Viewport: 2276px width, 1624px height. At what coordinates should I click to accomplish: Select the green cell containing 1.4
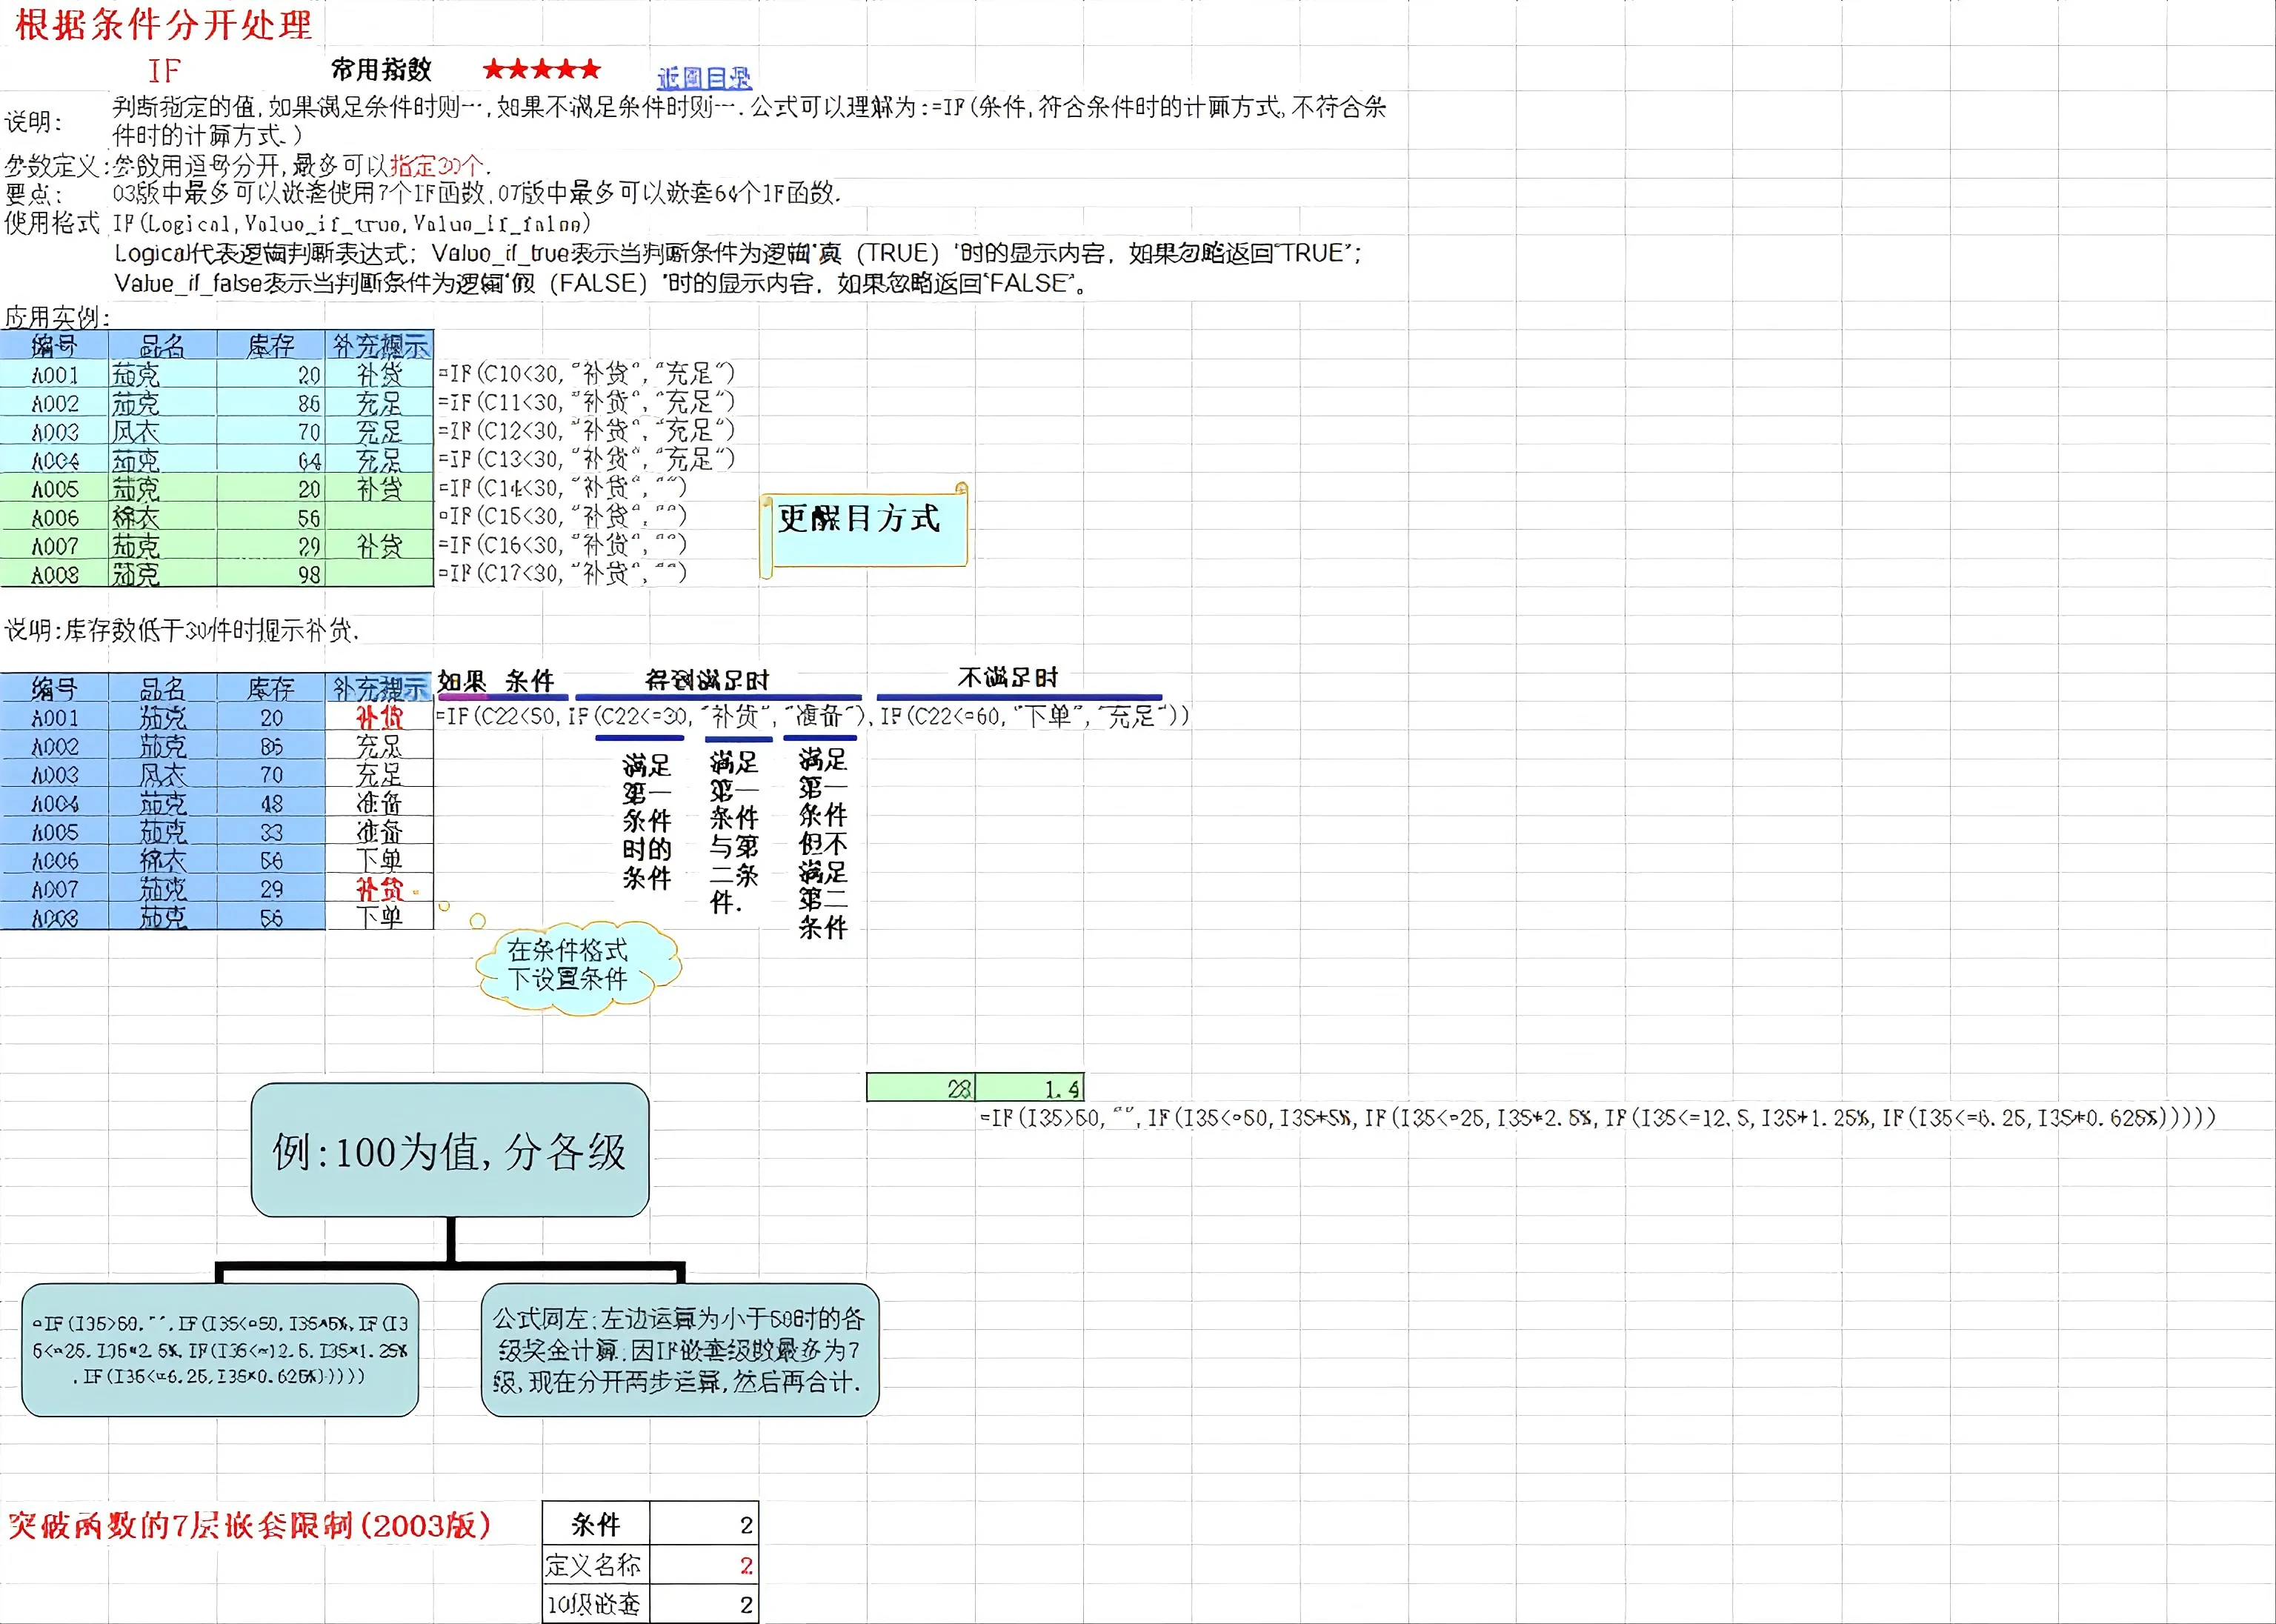point(1029,1088)
